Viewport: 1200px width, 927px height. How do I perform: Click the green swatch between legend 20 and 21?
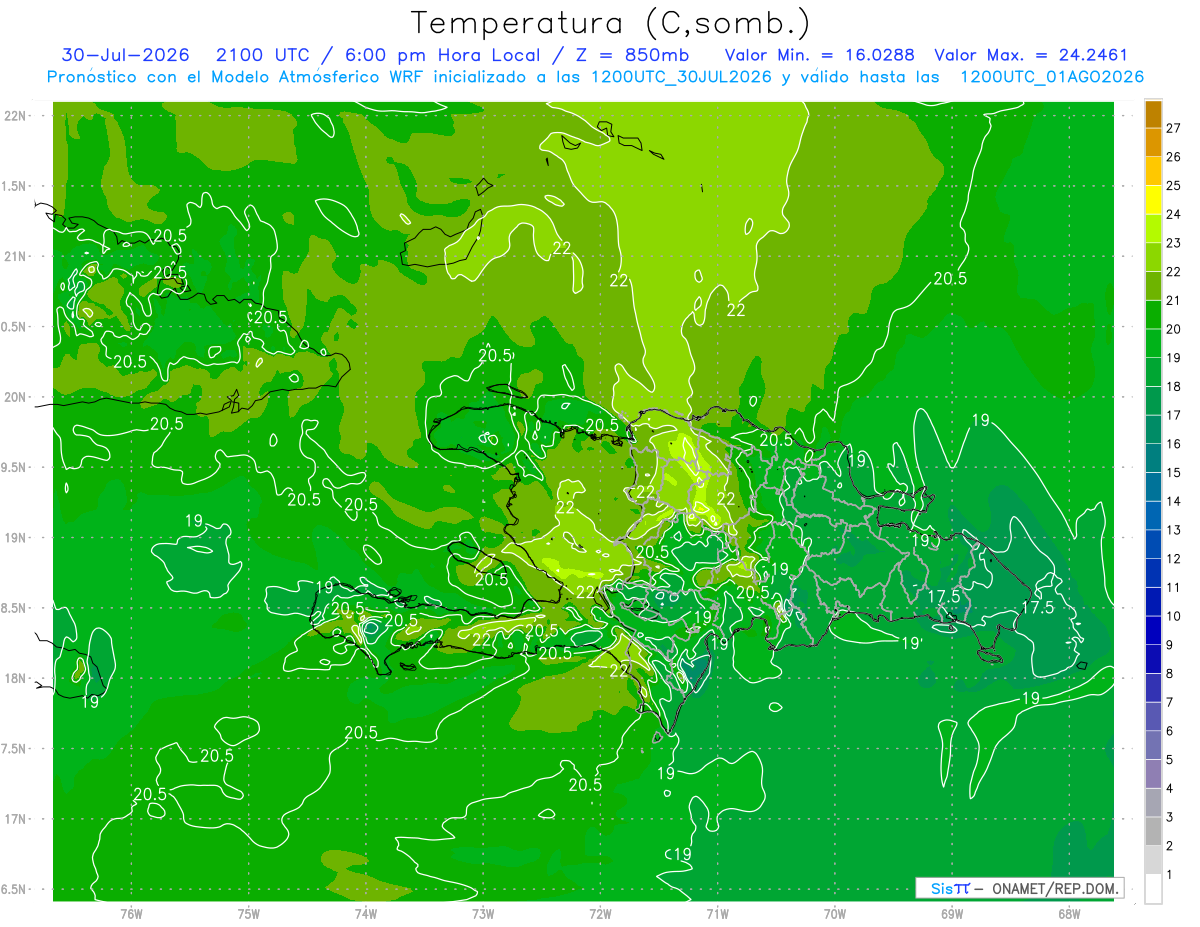1153,314
